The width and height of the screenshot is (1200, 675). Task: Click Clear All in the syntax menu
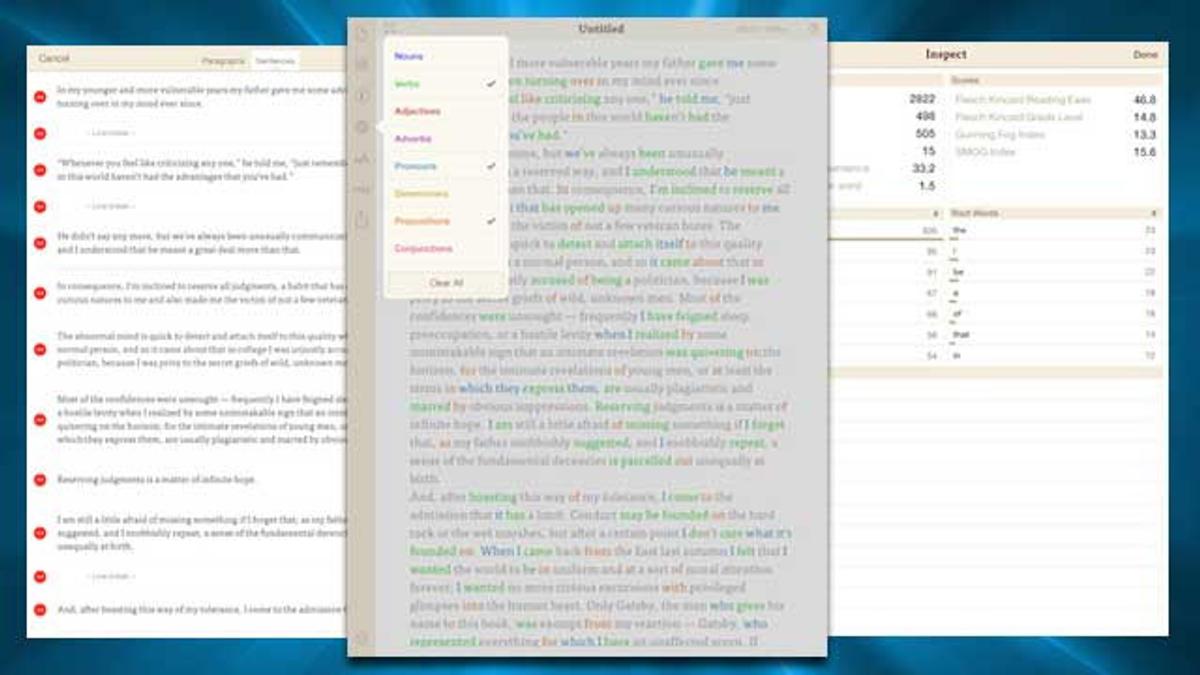point(446,283)
